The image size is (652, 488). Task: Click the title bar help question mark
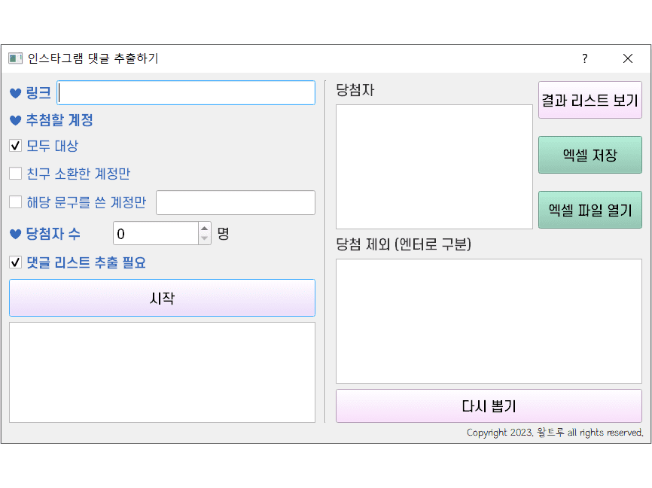click(x=585, y=58)
